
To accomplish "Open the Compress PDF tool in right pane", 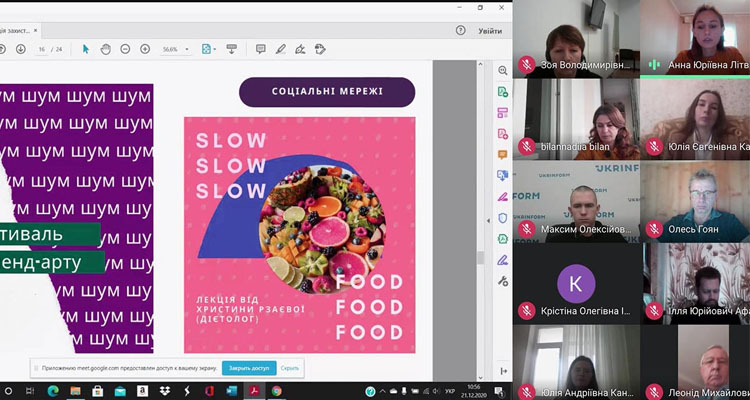I will [503, 239].
